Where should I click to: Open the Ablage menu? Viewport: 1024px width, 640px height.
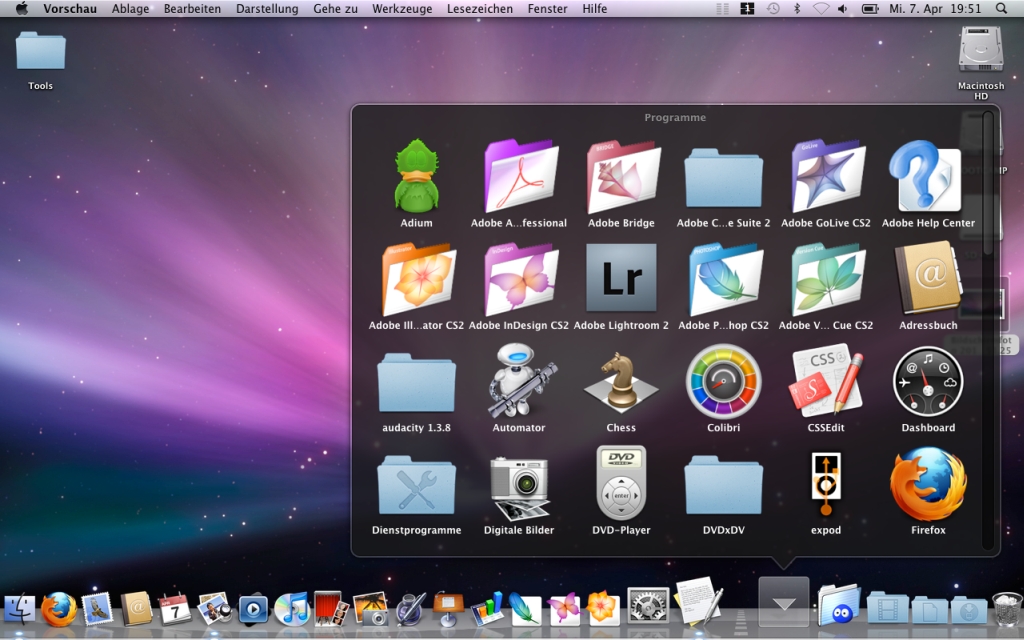click(x=130, y=8)
